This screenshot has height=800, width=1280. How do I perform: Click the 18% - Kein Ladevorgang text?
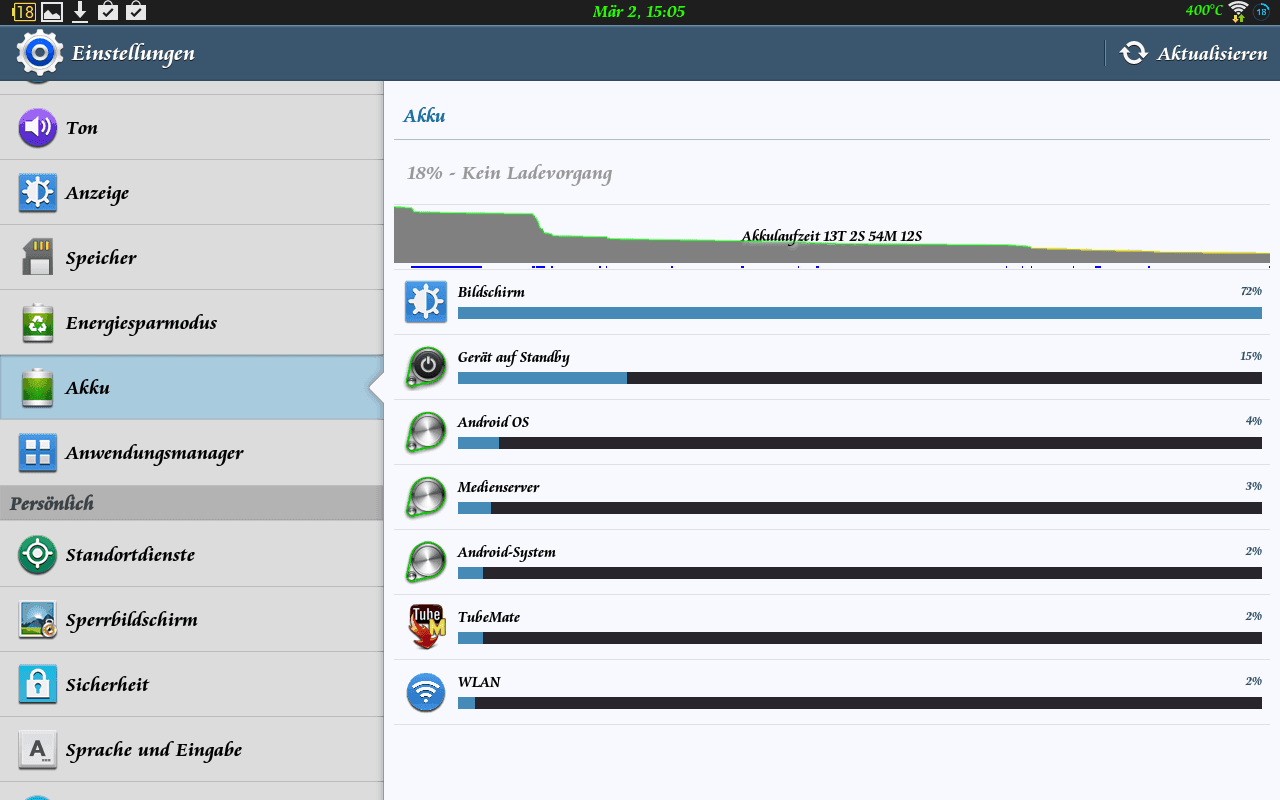tap(509, 173)
